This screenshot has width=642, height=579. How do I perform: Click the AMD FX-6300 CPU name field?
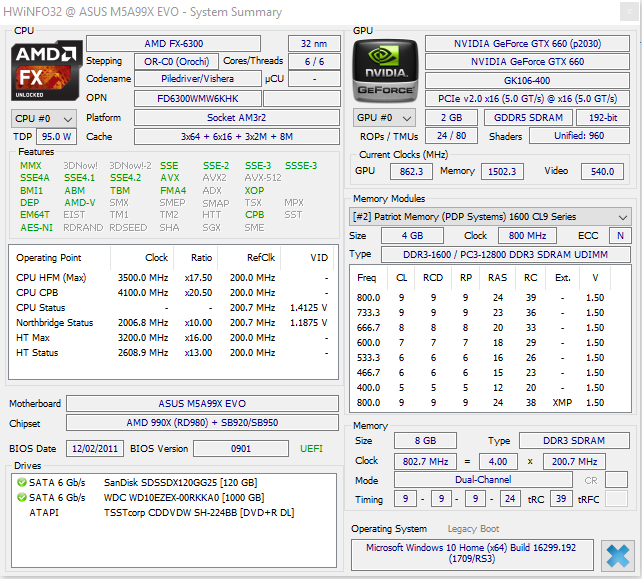[x=173, y=44]
